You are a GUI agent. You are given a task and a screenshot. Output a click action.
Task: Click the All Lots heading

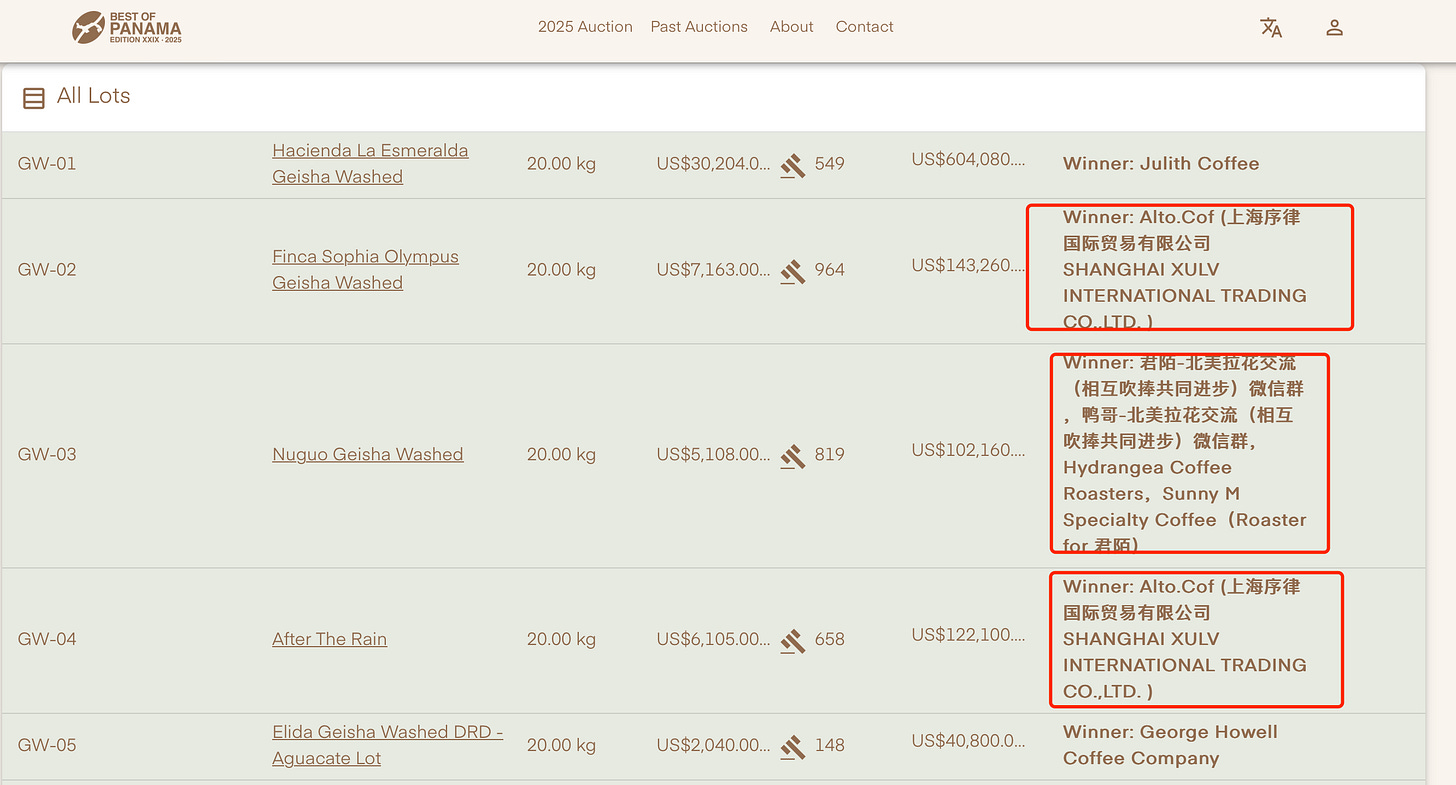point(93,96)
